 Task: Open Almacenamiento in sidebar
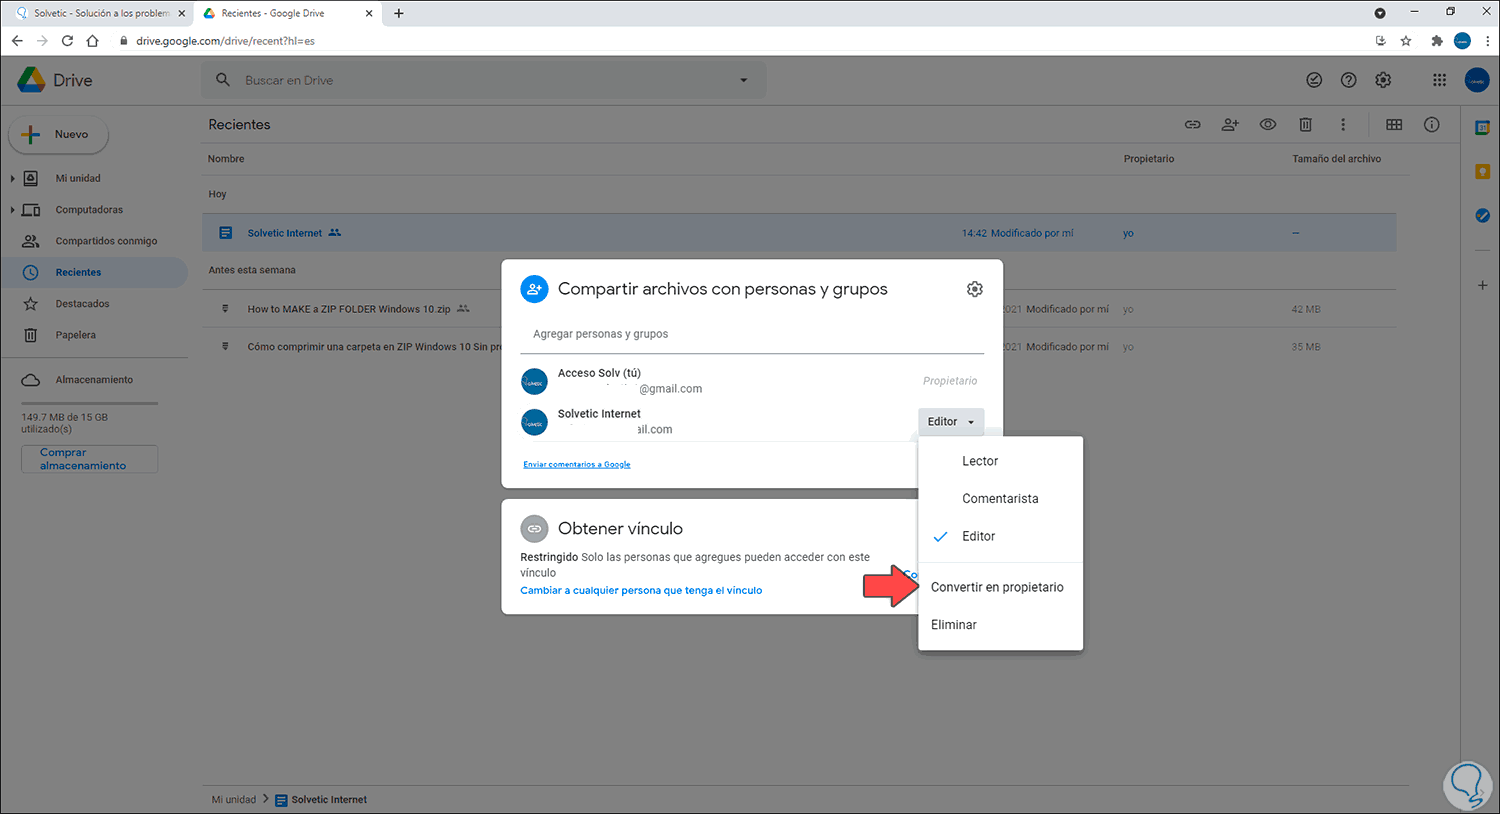tap(94, 380)
